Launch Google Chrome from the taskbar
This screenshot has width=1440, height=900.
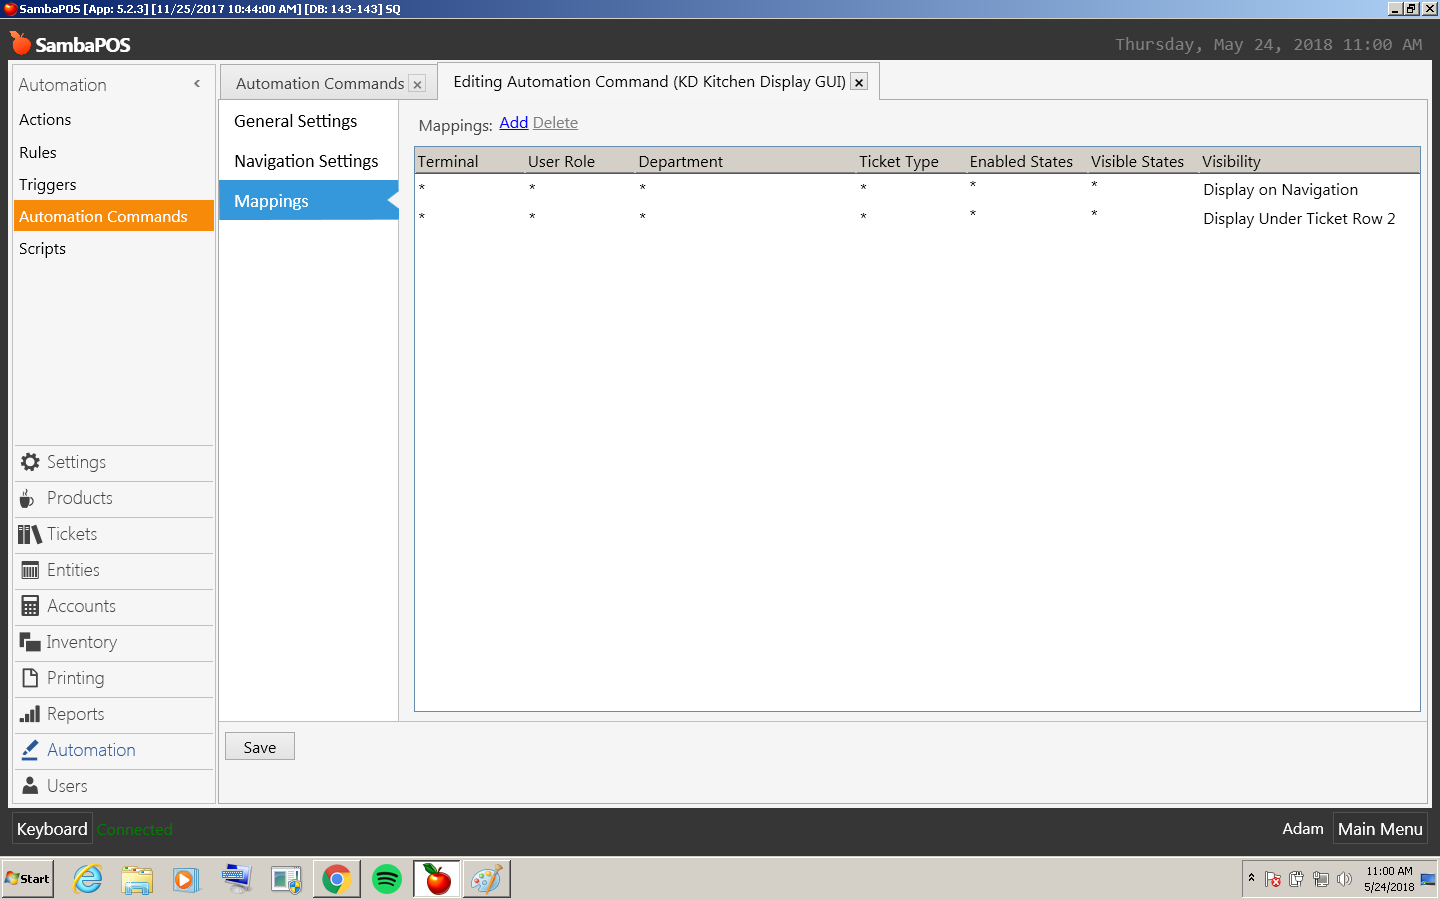tap(337, 879)
